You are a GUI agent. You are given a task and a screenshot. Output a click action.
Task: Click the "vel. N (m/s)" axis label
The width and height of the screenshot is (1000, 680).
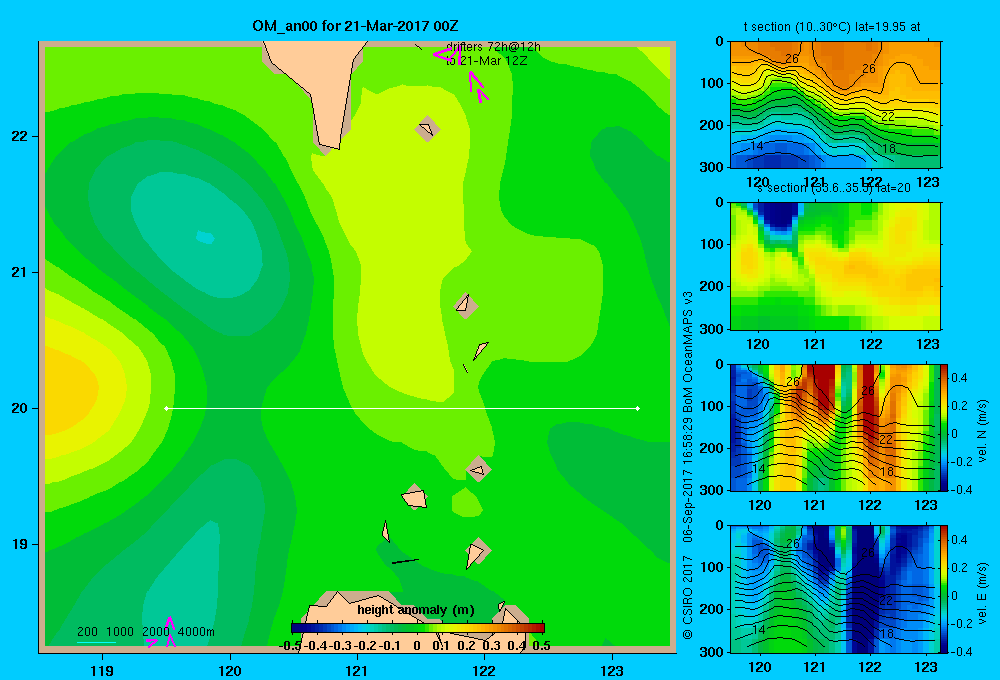(983, 431)
